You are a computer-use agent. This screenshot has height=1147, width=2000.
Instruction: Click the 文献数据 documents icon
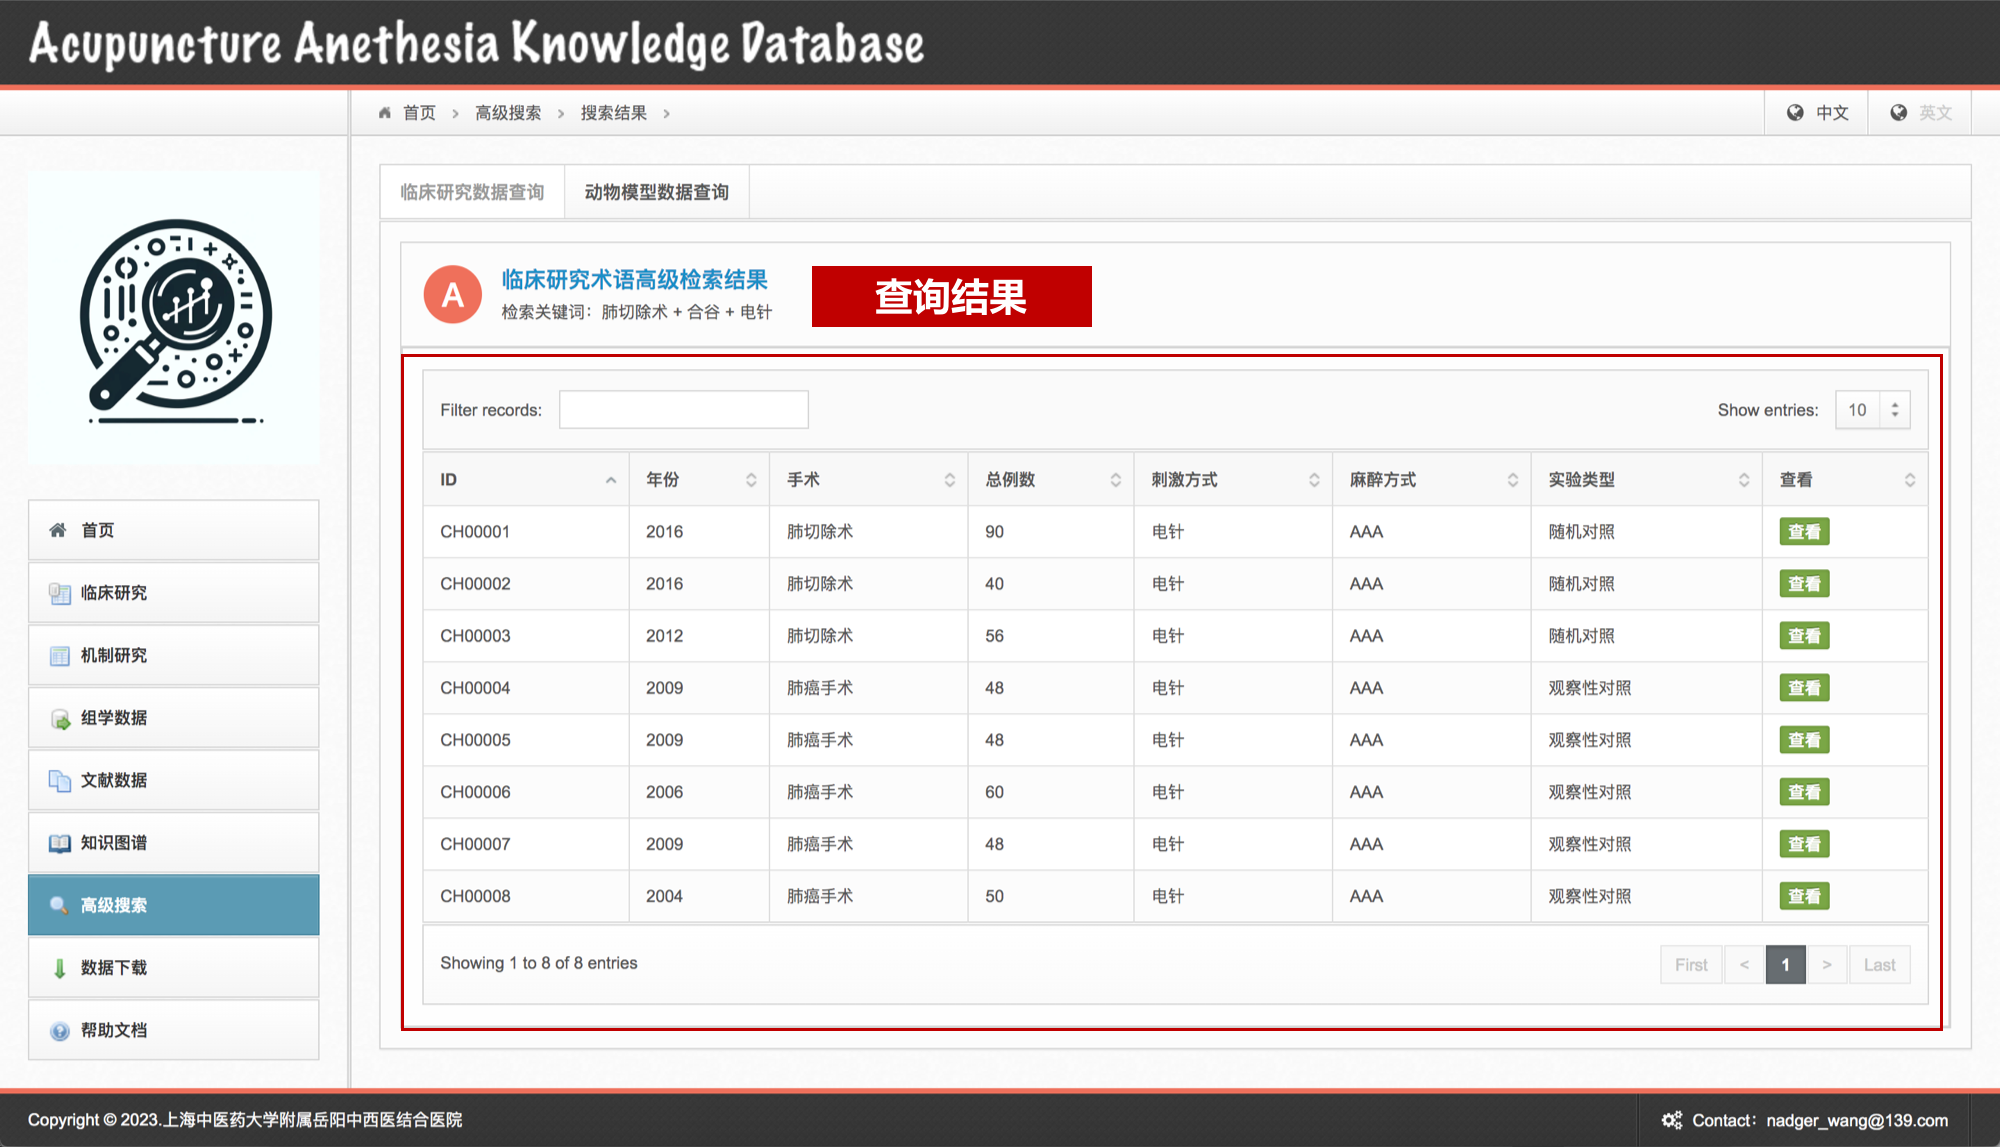pyautogui.click(x=59, y=781)
